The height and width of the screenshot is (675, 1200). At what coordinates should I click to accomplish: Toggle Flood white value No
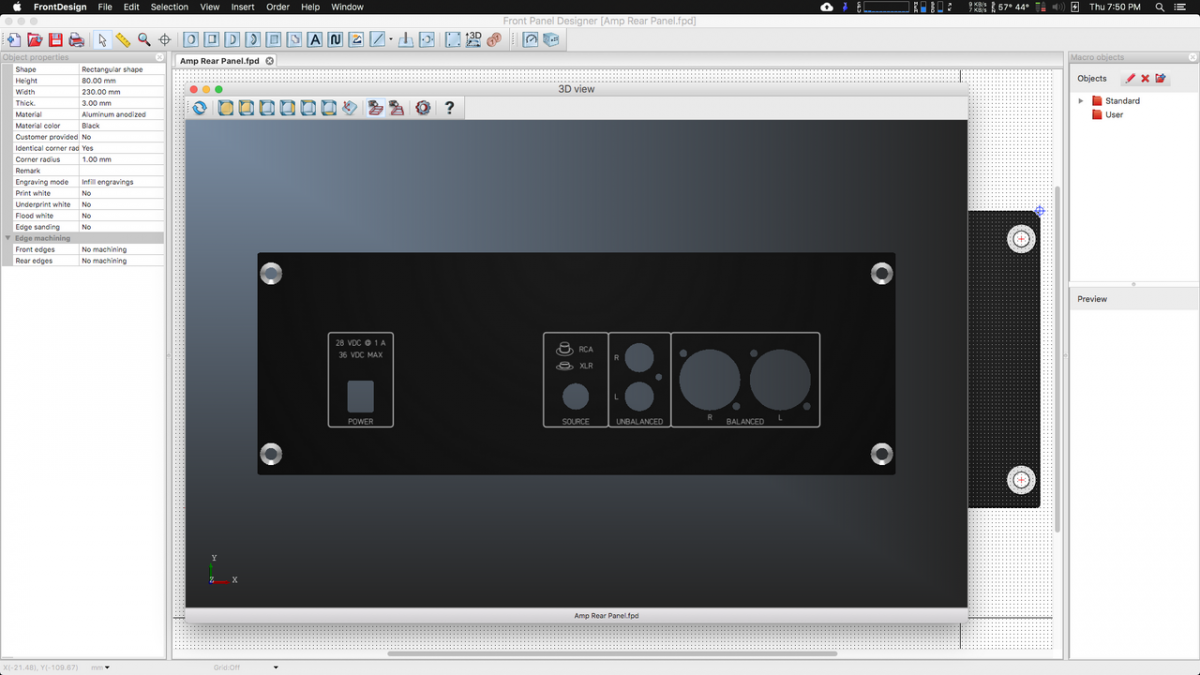tap(122, 216)
